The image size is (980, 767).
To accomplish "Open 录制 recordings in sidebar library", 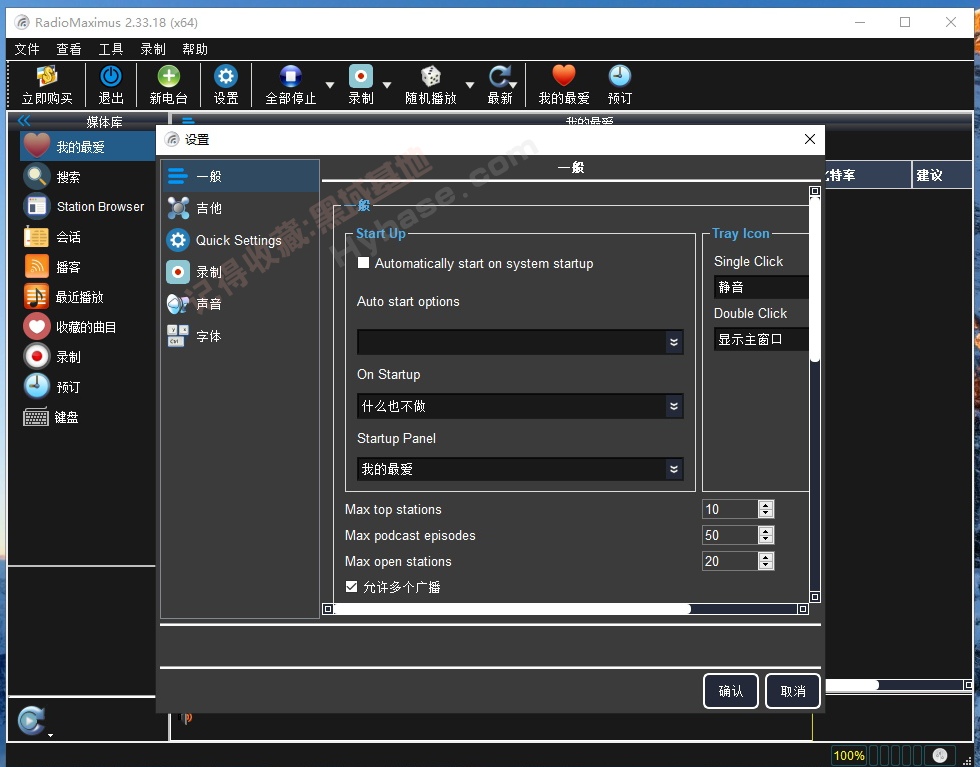I will 52,357.
